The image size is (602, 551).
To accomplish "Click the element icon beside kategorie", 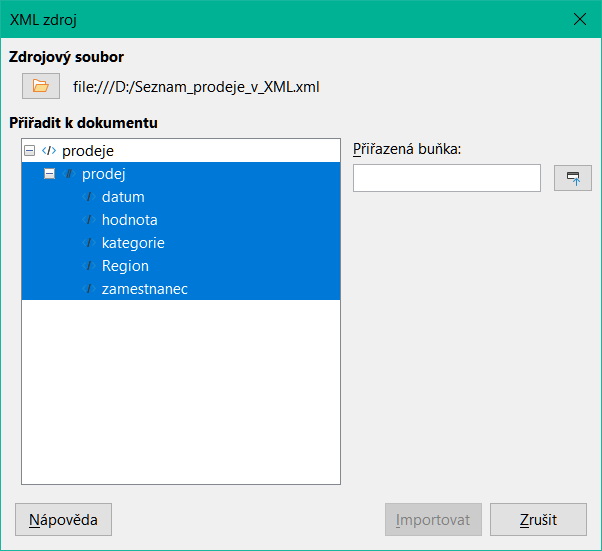I will tap(89, 243).
